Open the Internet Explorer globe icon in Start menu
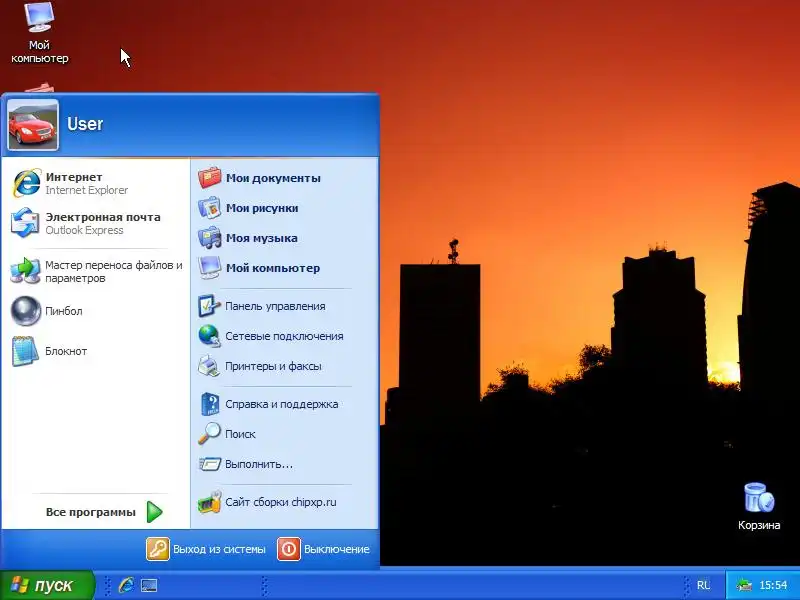The width and height of the screenshot is (800, 600). pyautogui.click(x=26, y=183)
